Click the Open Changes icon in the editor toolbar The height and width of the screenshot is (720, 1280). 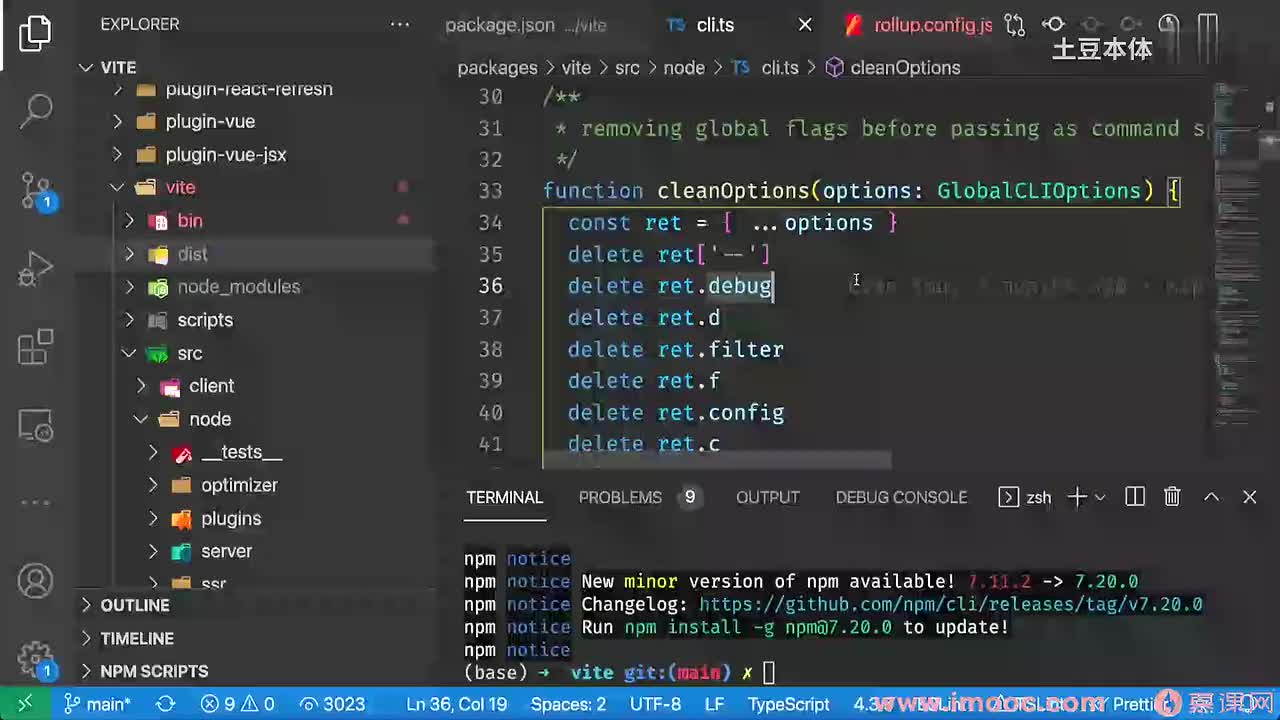(1015, 25)
